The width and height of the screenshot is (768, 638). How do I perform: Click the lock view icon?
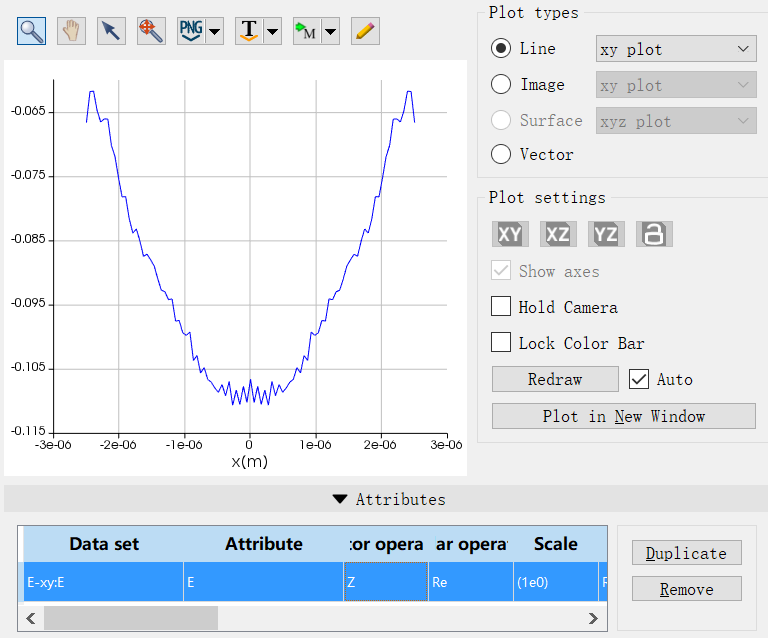(x=654, y=234)
